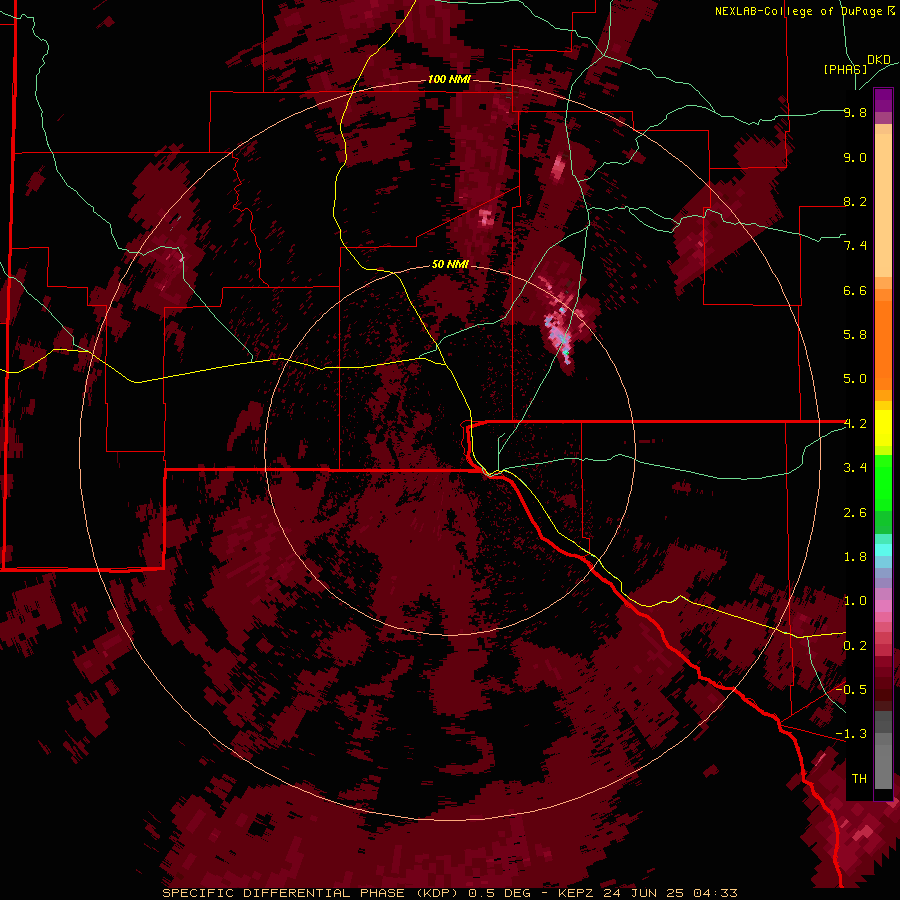Click the [PHAS] label by the legend
Screen dimensions: 900x900
click(x=845, y=69)
